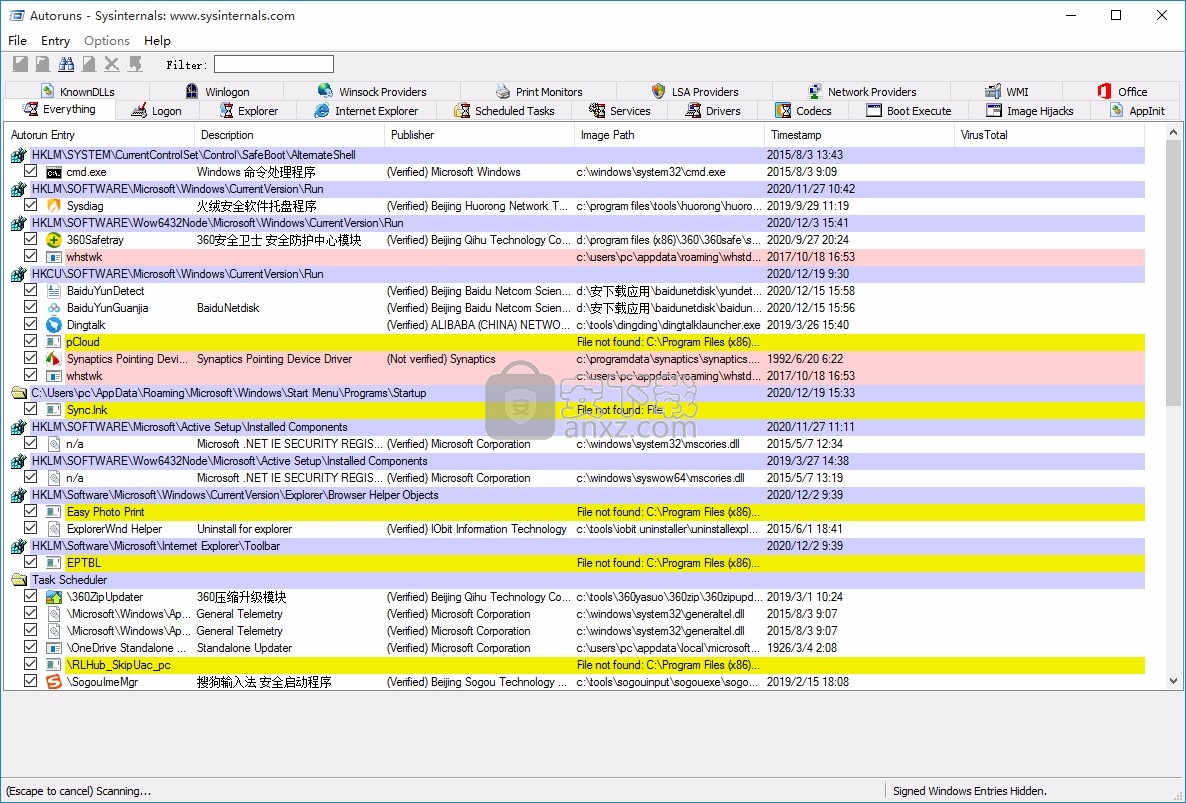The width and height of the screenshot is (1186, 803).
Task: Click the OneDrive Standalone entry icon
Action: point(54,648)
